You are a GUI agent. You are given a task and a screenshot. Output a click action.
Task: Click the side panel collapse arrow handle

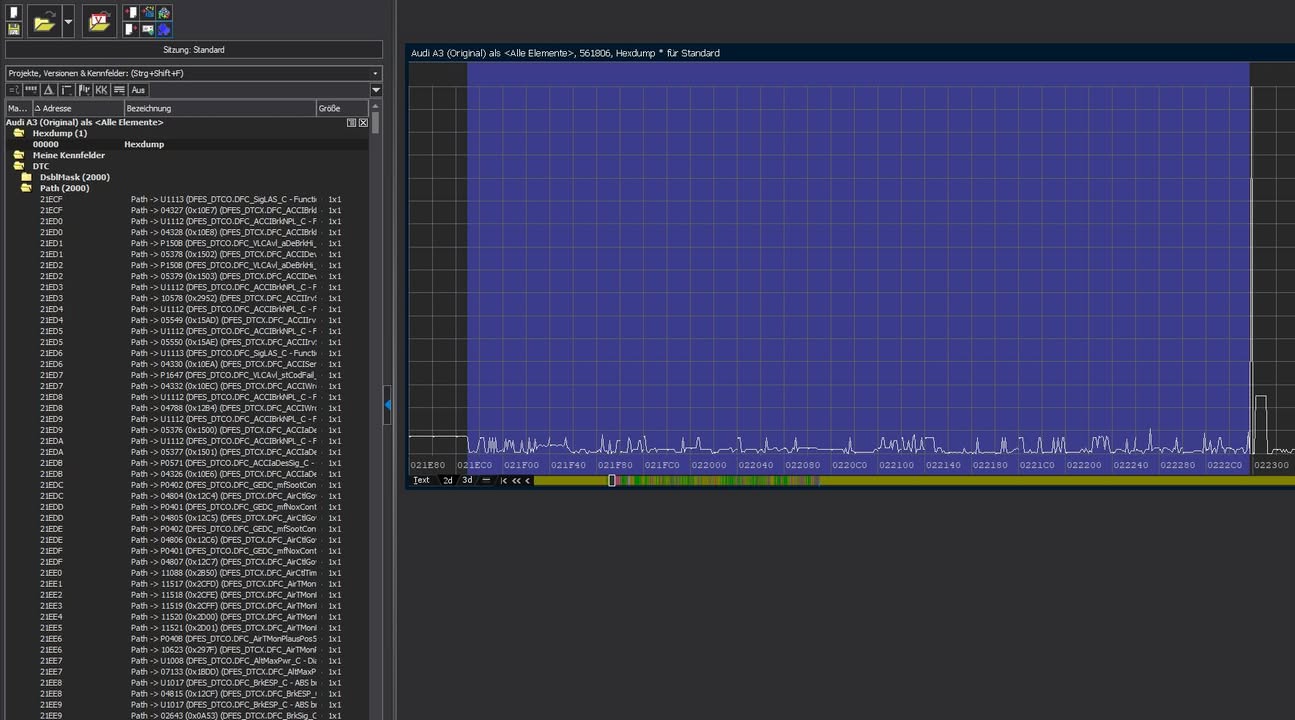coord(387,404)
